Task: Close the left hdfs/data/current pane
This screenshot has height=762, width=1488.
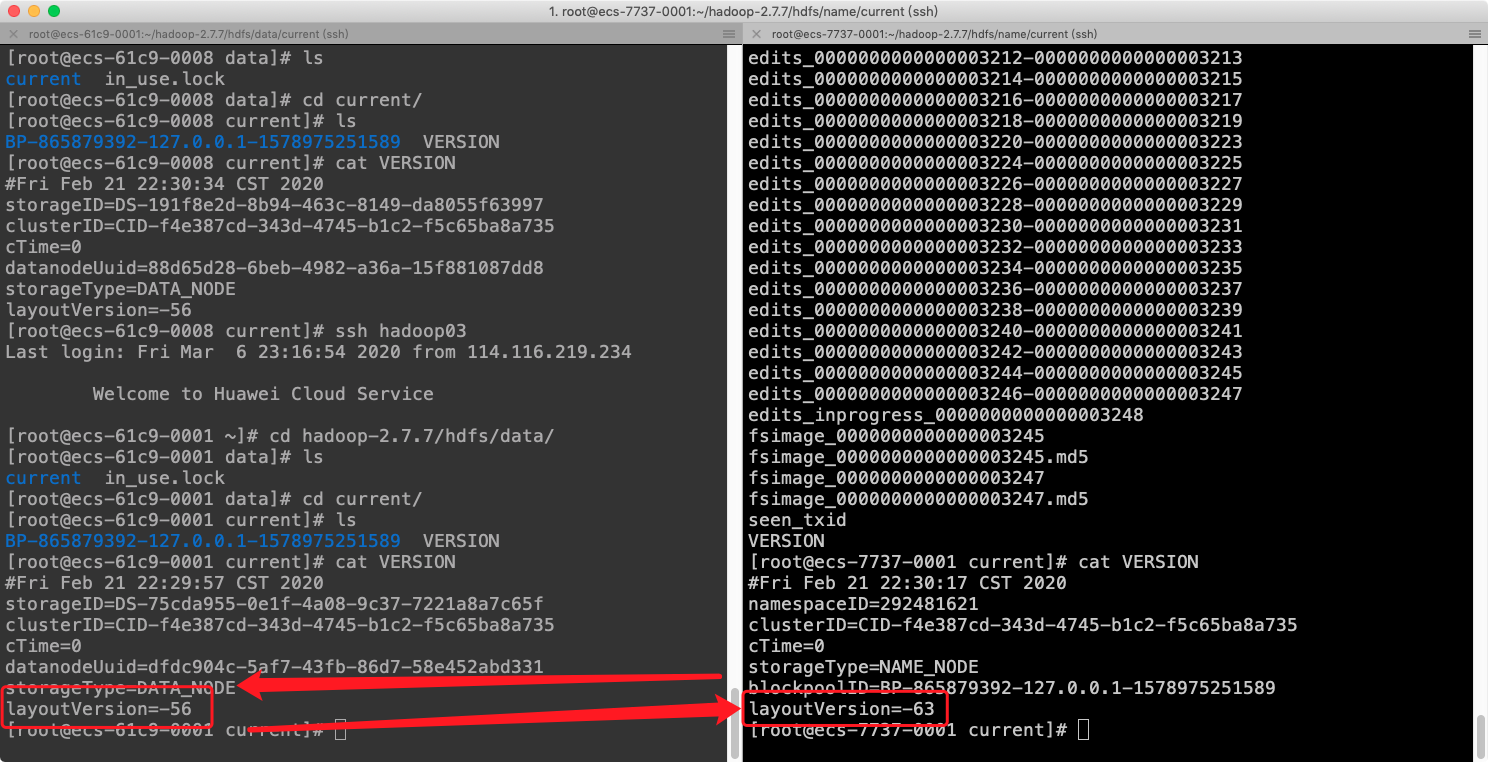Action: (x=13, y=34)
